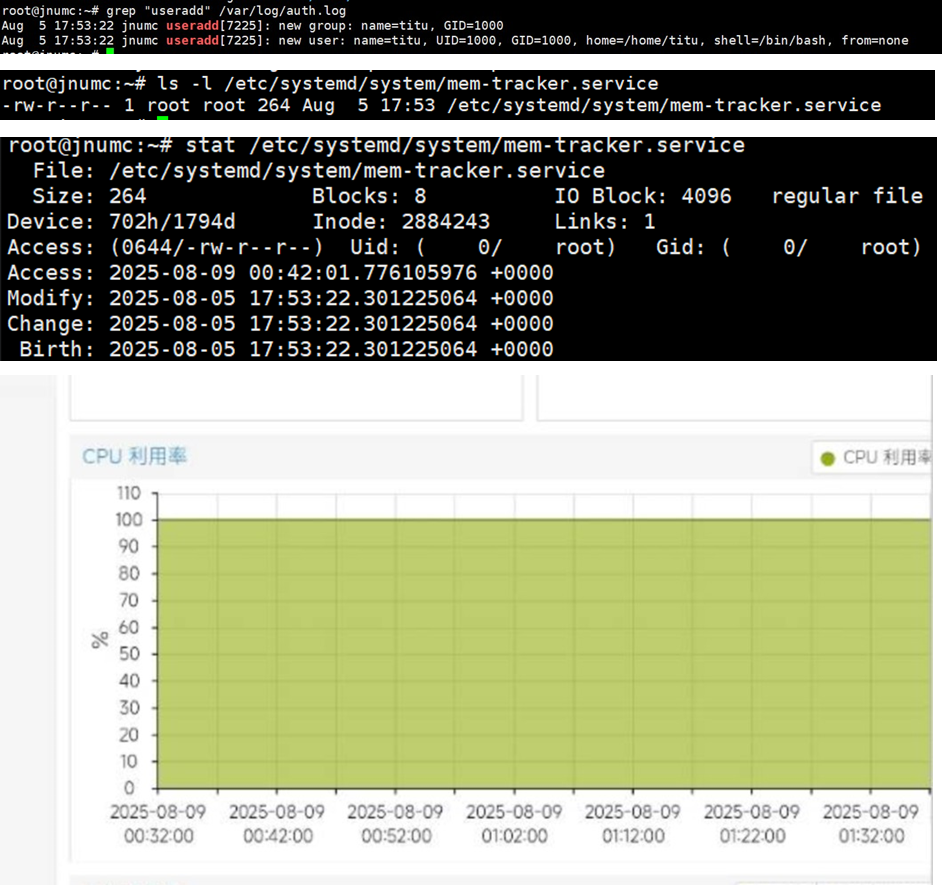Click the Modify timestamp line in stat output
The image size is (942, 885).
click(x=280, y=298)
